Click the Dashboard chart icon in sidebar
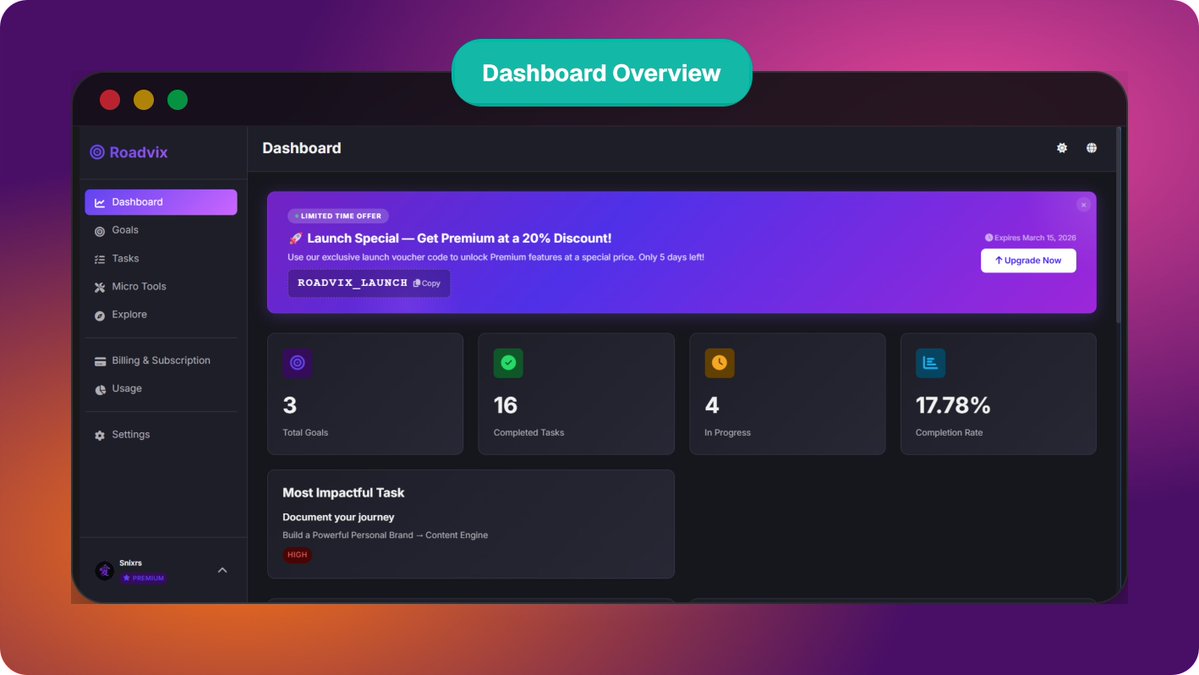Screen dimensions: 1199x675 click(99, 203)
